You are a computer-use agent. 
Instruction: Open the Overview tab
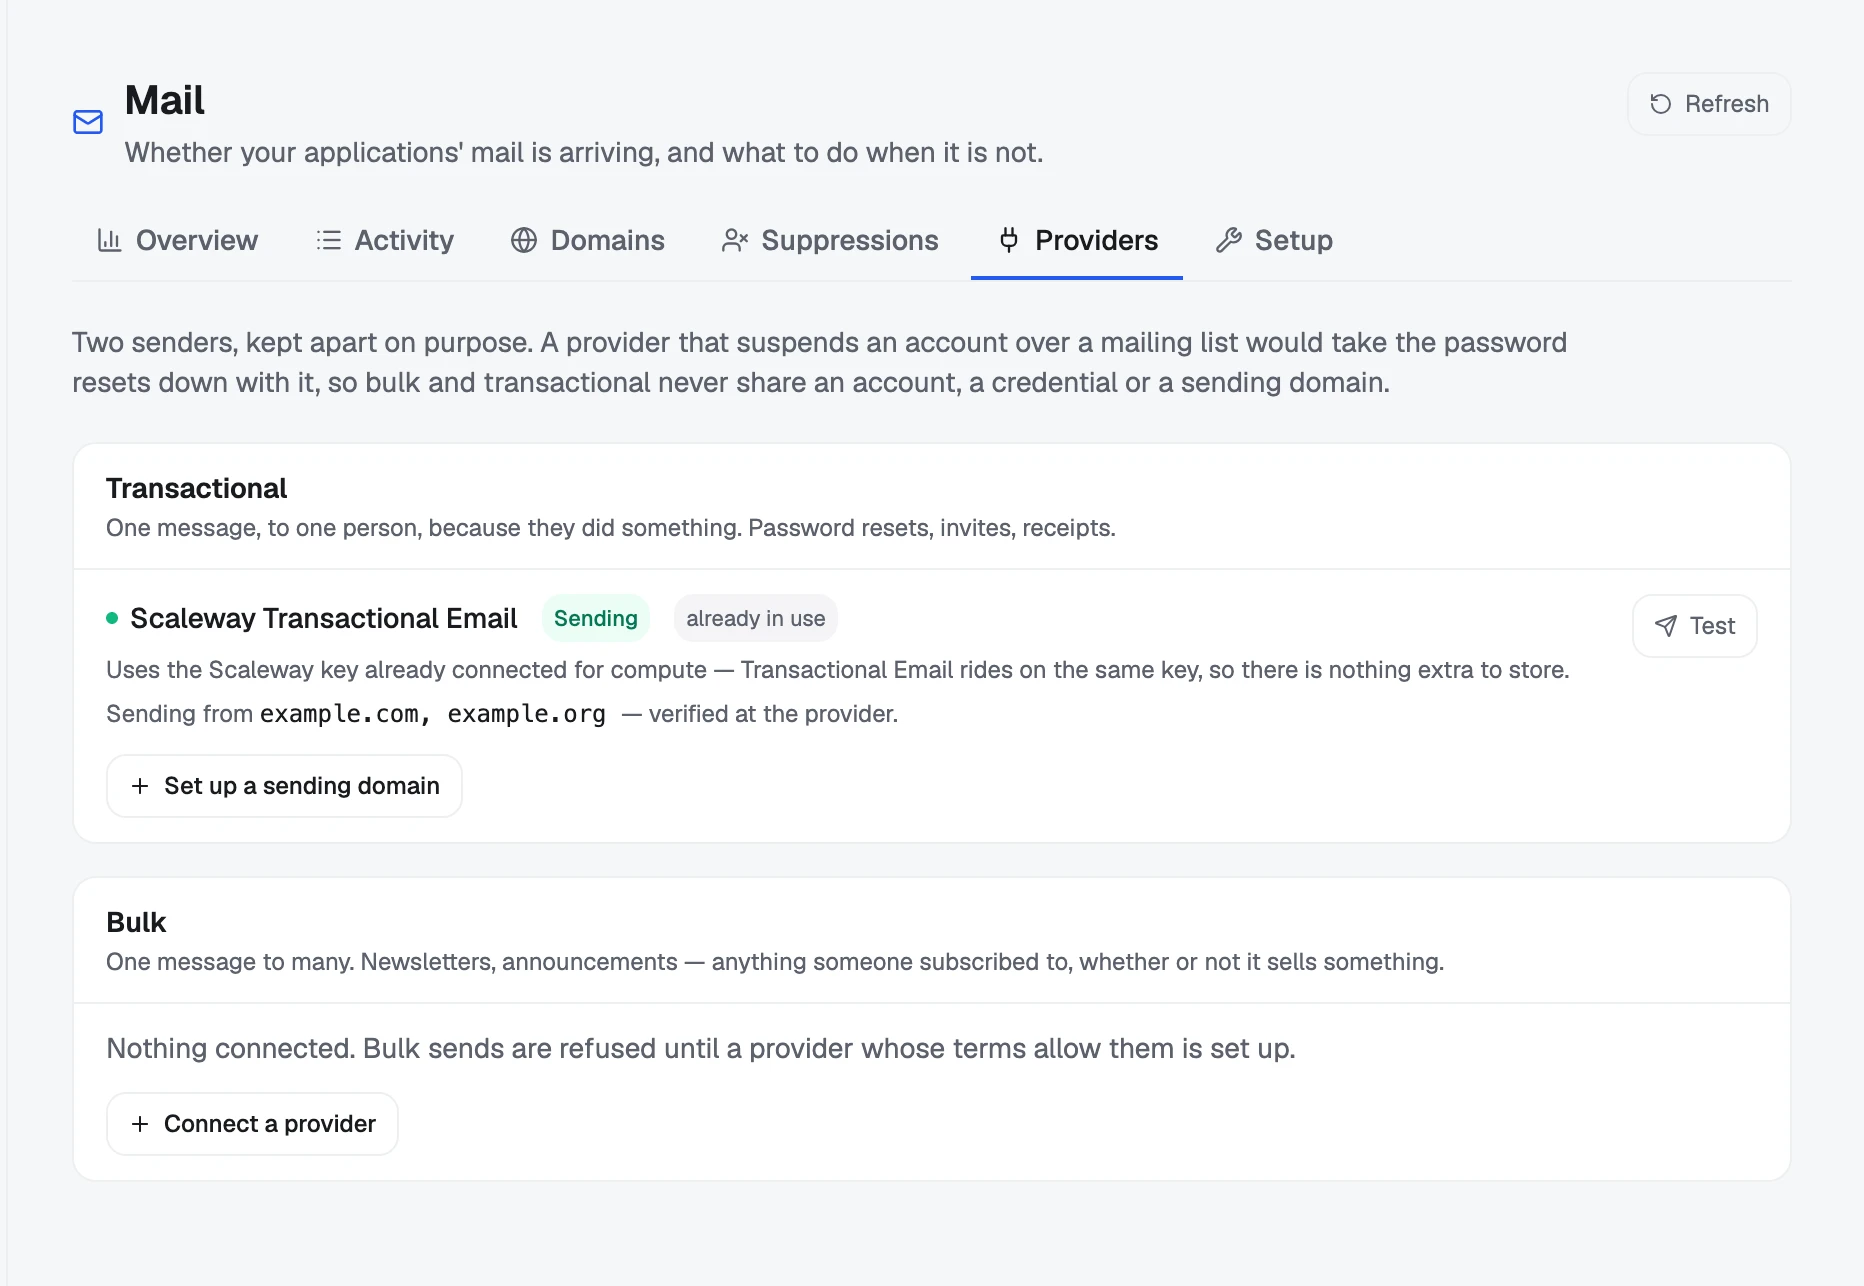(x=177, y=240)
